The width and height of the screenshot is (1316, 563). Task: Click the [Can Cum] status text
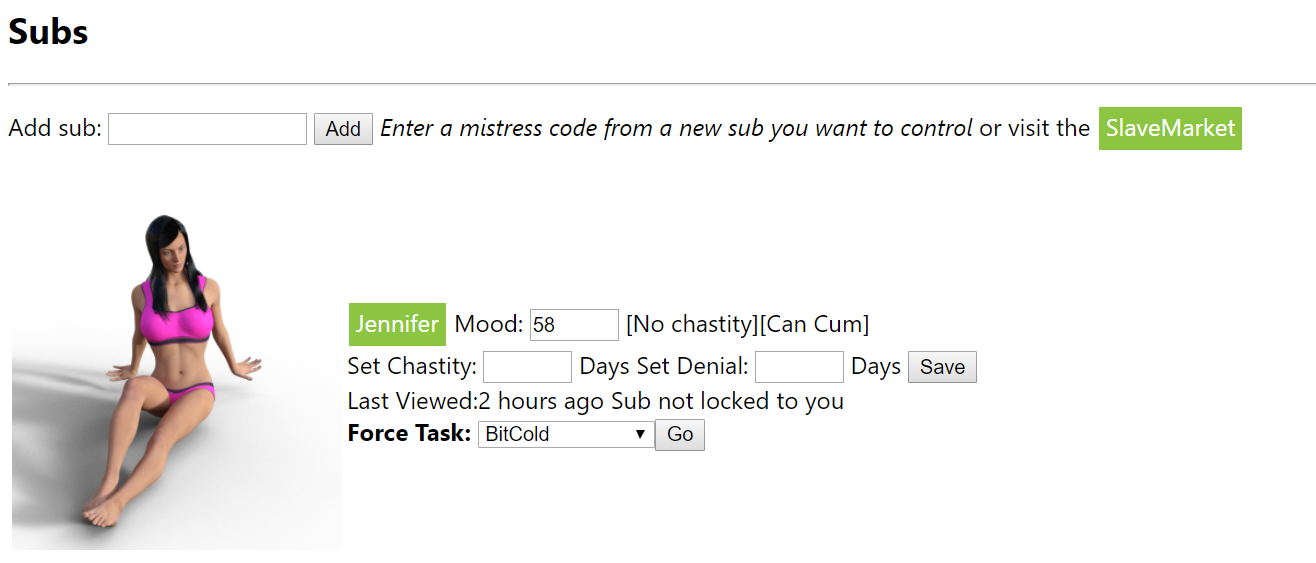click(x=815, y=324)
